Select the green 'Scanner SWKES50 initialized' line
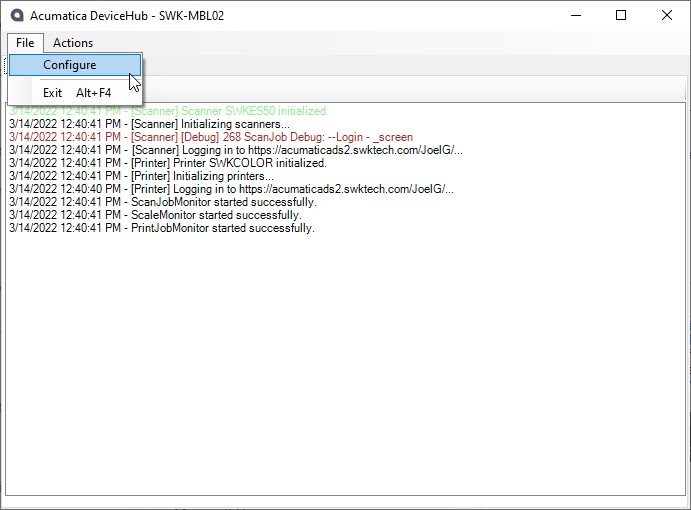691x510 pixels. pos(169,111)
